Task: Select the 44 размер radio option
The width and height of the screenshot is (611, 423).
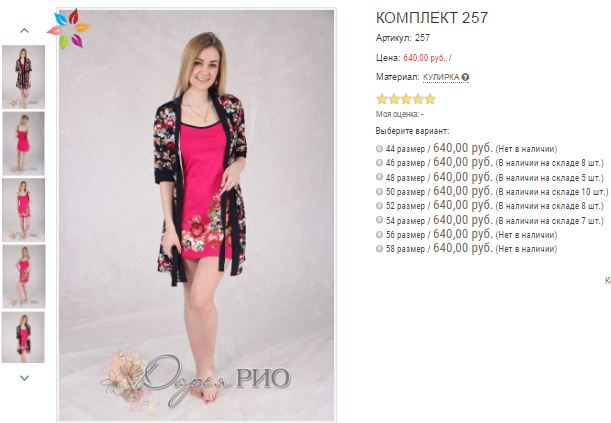Action: (380, 148)
